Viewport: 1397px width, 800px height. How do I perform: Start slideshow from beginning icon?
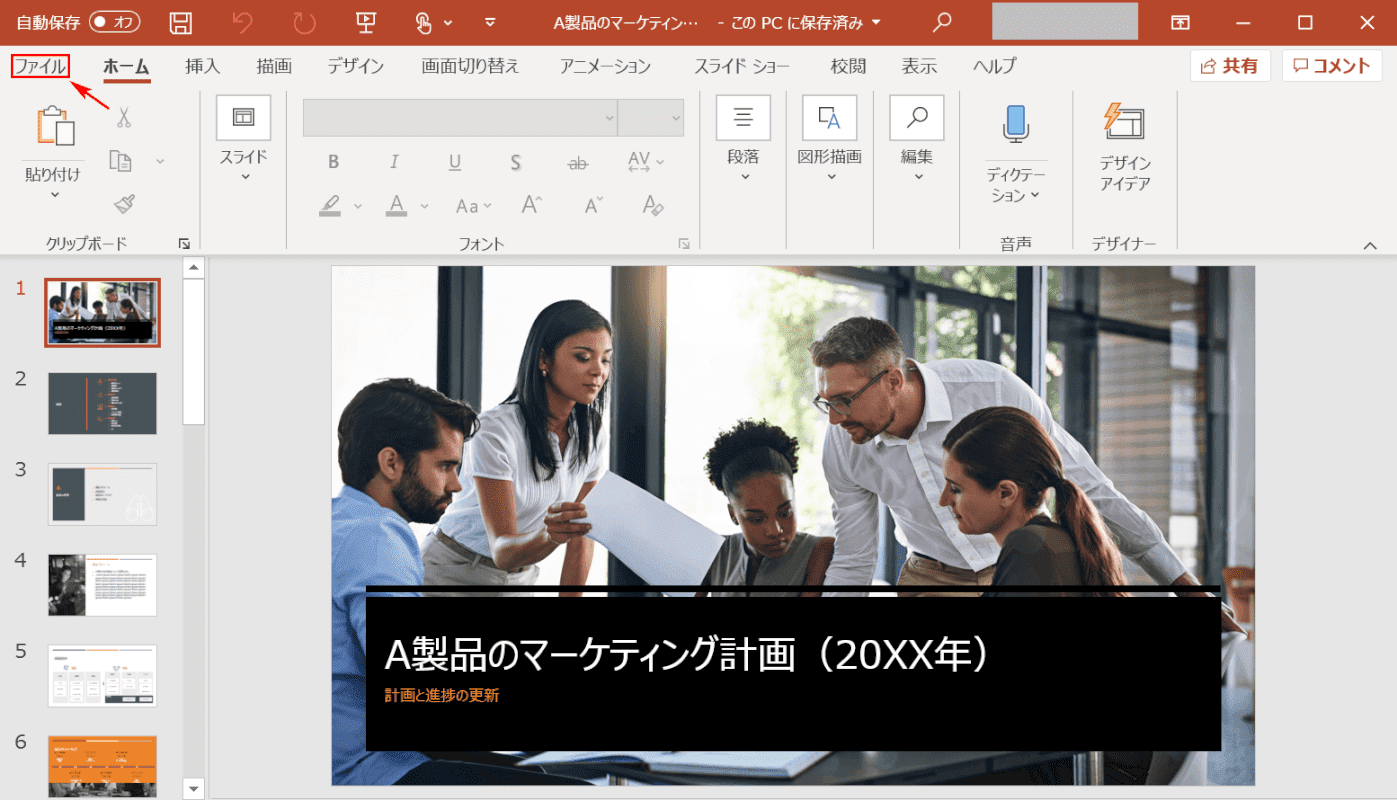coord(365,22)
